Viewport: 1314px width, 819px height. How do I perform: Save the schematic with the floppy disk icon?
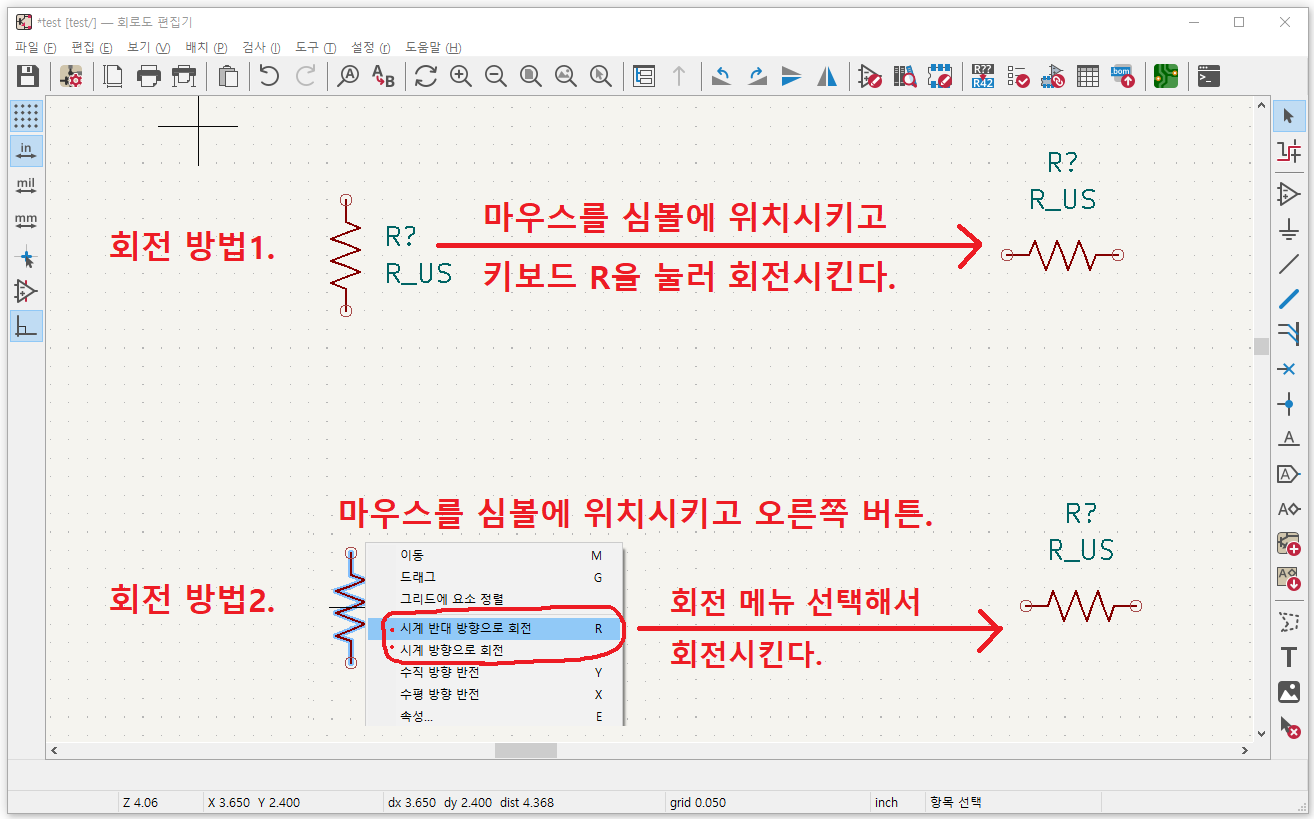point(28,76)
